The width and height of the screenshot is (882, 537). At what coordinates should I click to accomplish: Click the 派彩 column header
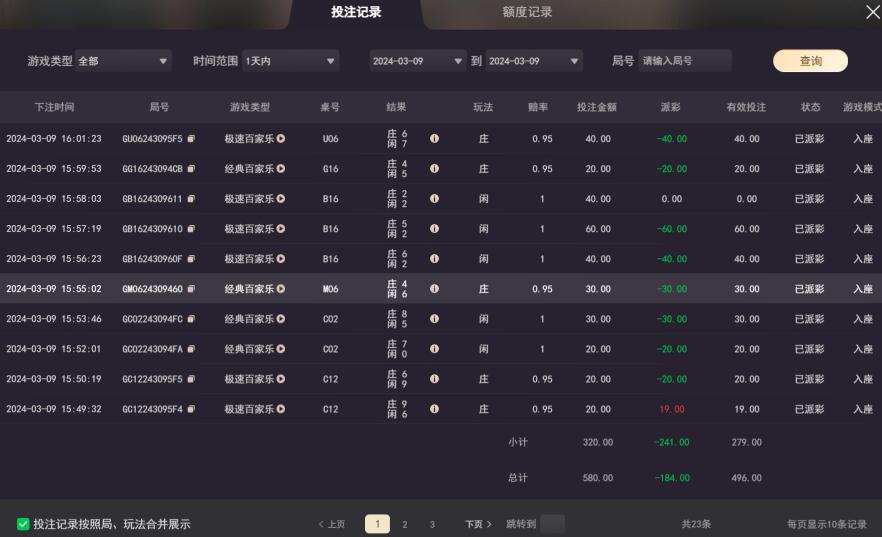point(670,107)
